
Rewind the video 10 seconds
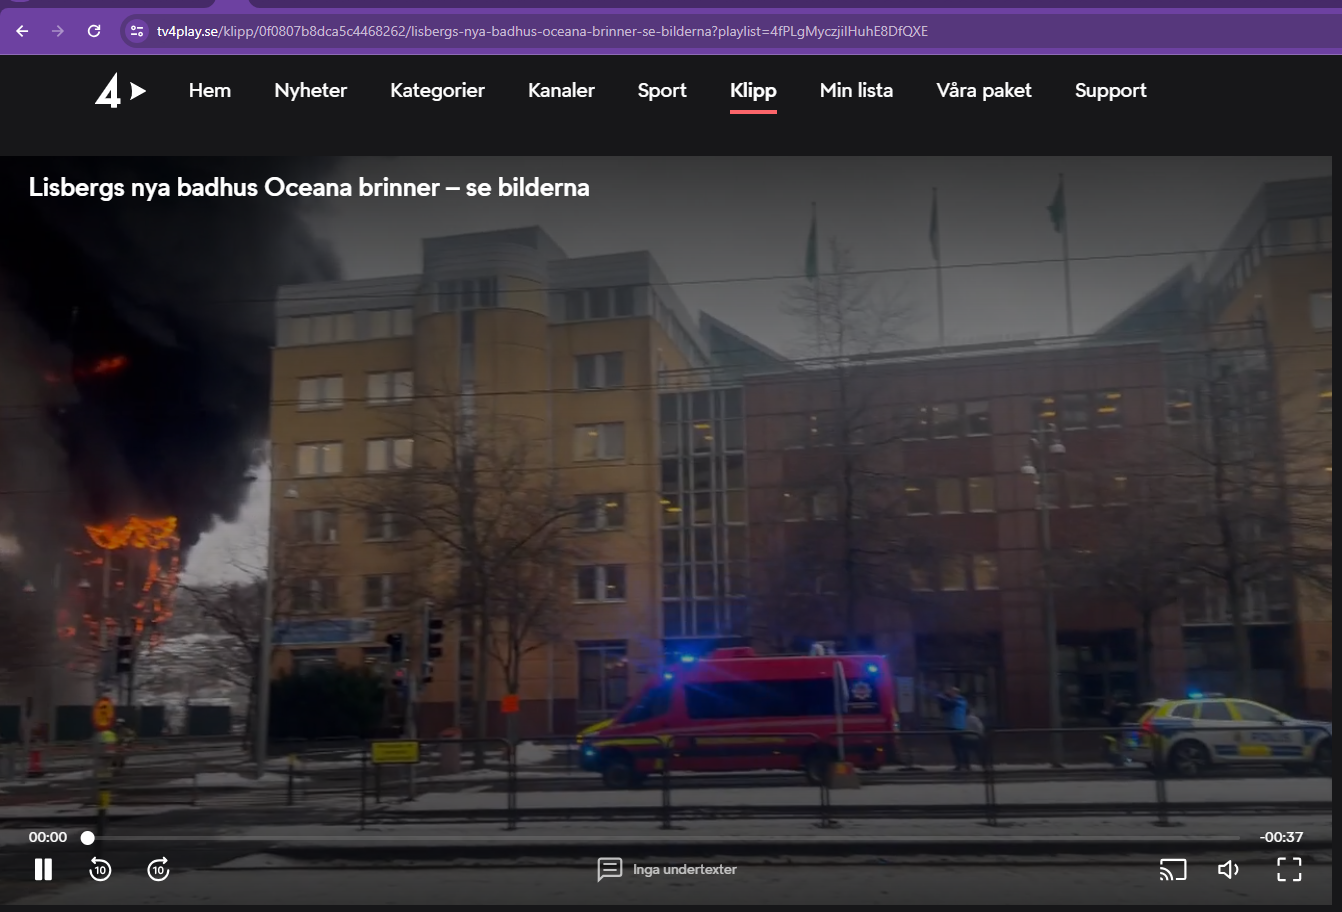[100, 869]
